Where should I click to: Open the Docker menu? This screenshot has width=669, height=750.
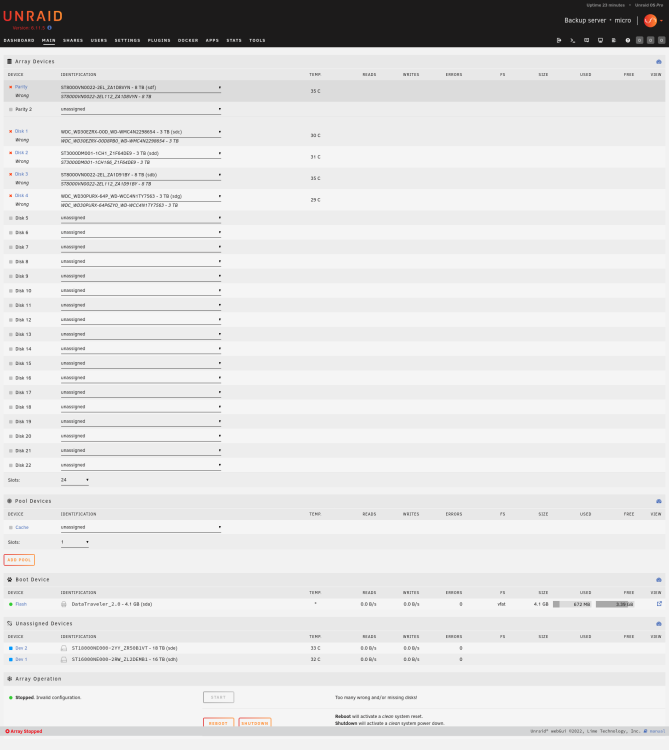click(x=188, y=41)
